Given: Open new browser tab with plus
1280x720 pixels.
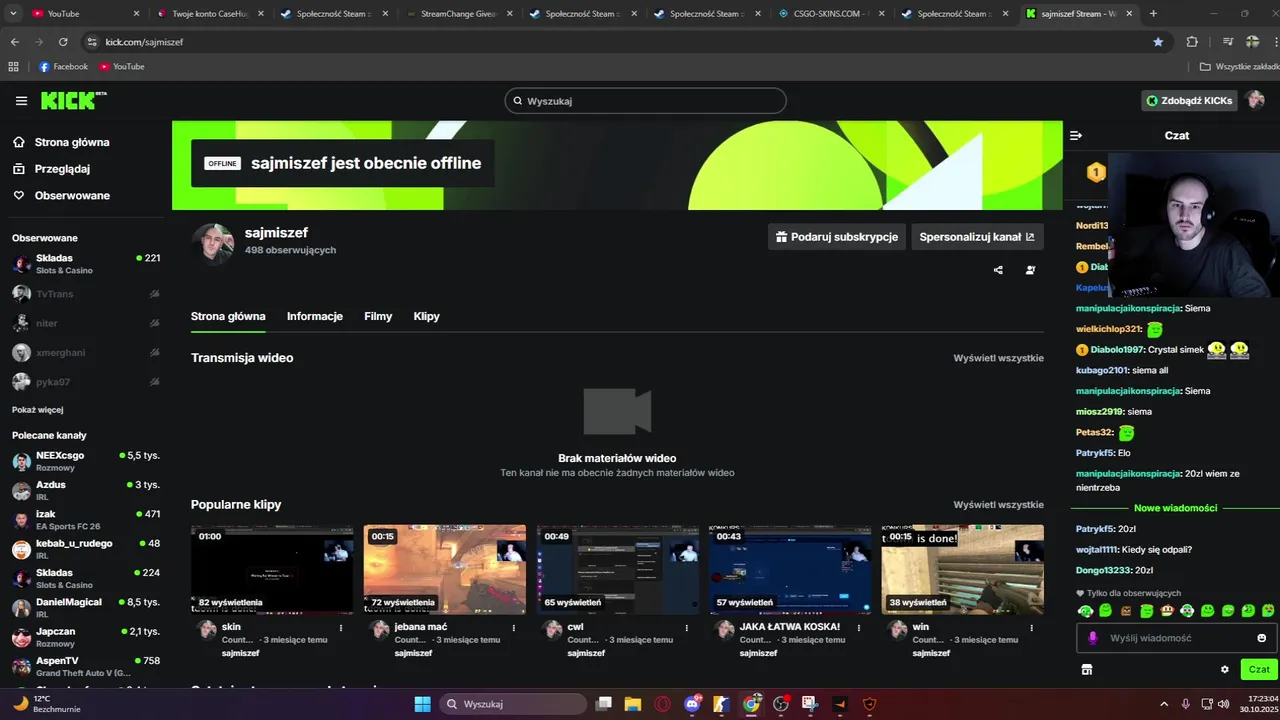Looking at the screenshot, I should [1153, 14].
